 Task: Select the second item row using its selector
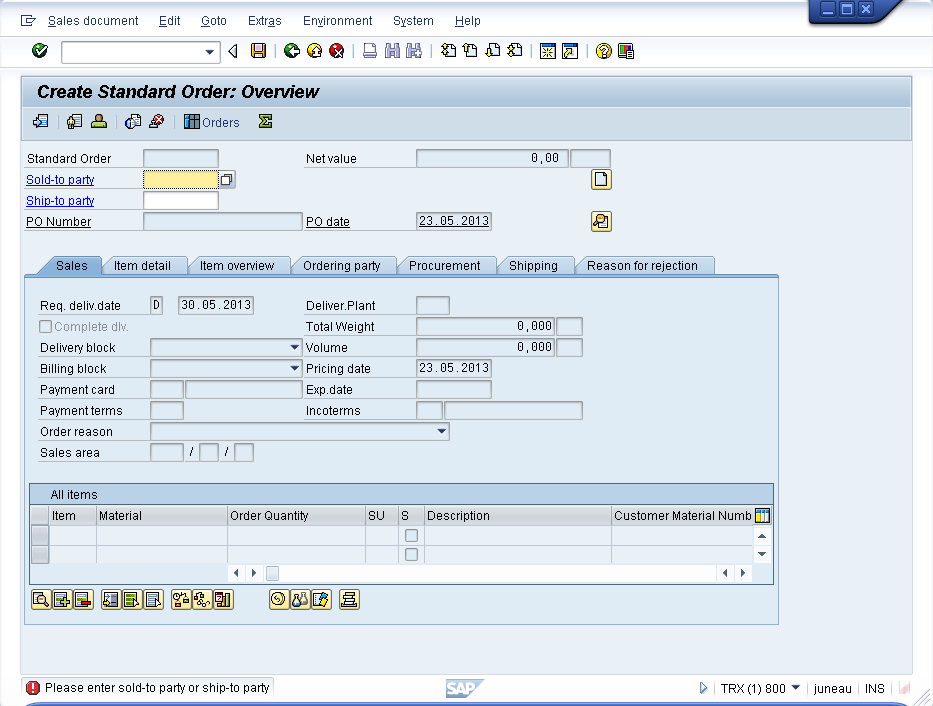40,554
